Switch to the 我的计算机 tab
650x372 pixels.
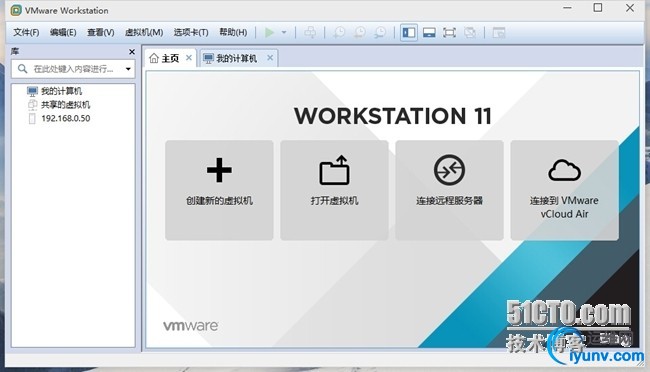[x=236, y=58]
